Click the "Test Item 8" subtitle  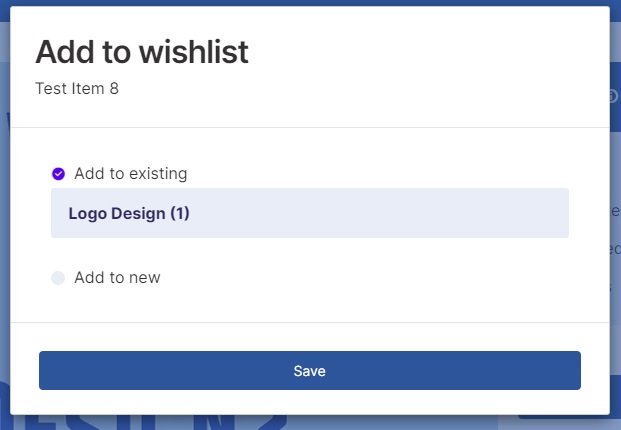point(77,88)
